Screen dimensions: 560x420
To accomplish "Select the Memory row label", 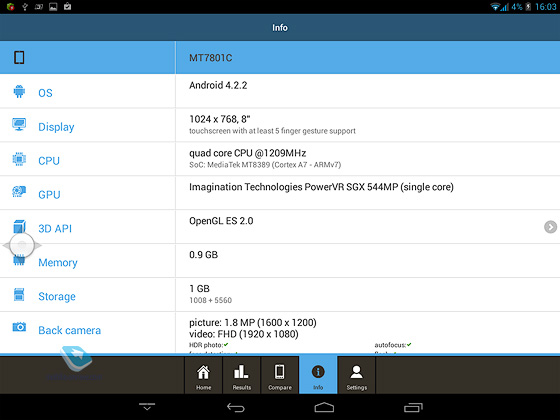I will coord(58,262).
